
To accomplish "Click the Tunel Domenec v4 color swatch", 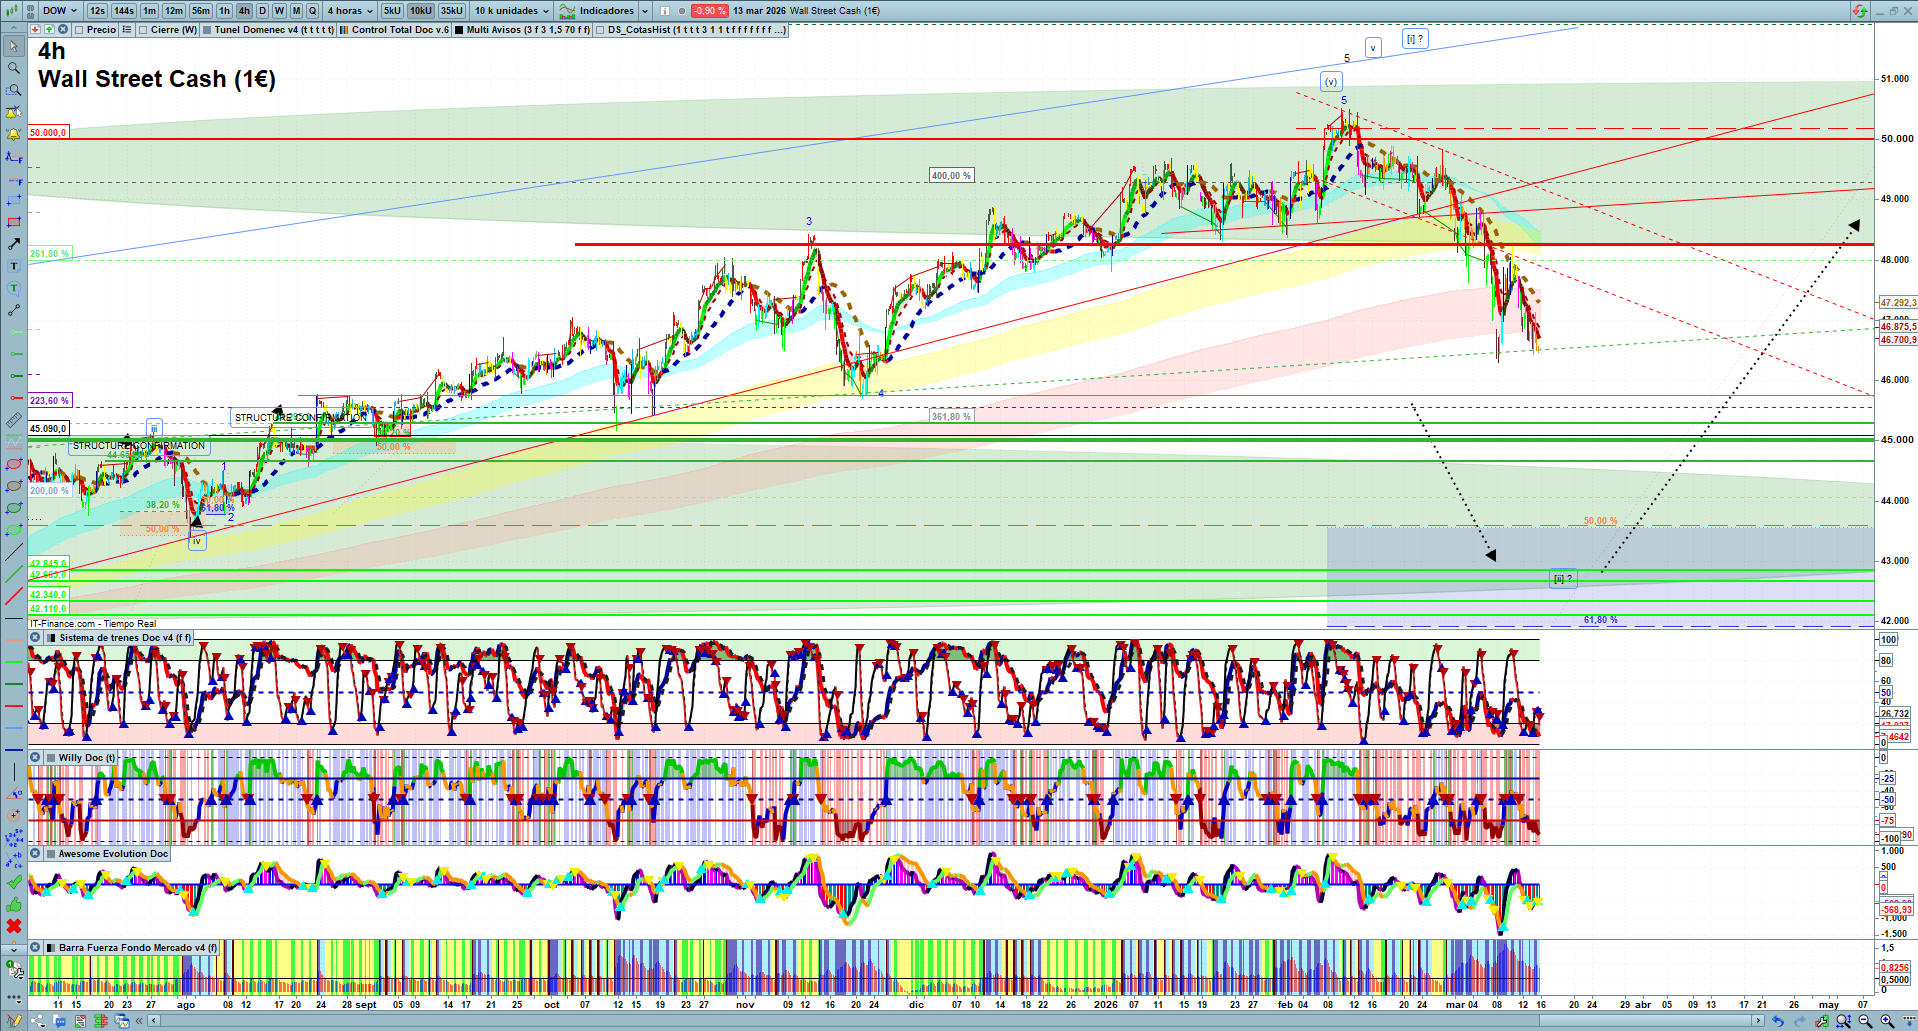I will pyautogui.click(x=207, y=30).
